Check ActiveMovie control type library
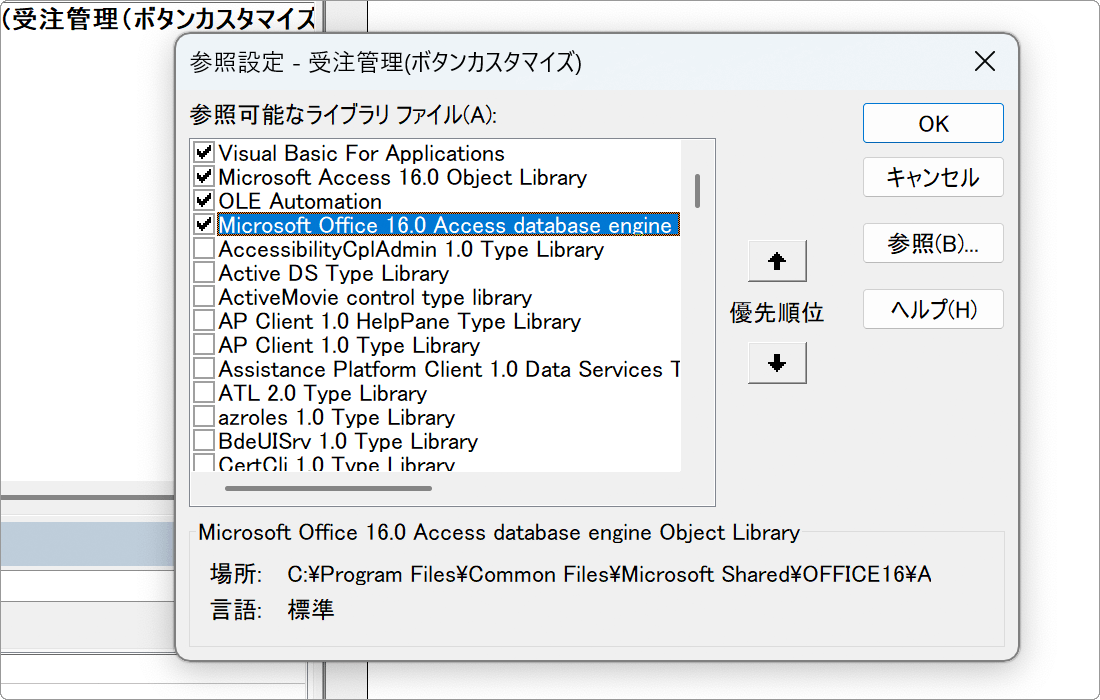 point(203,296)
